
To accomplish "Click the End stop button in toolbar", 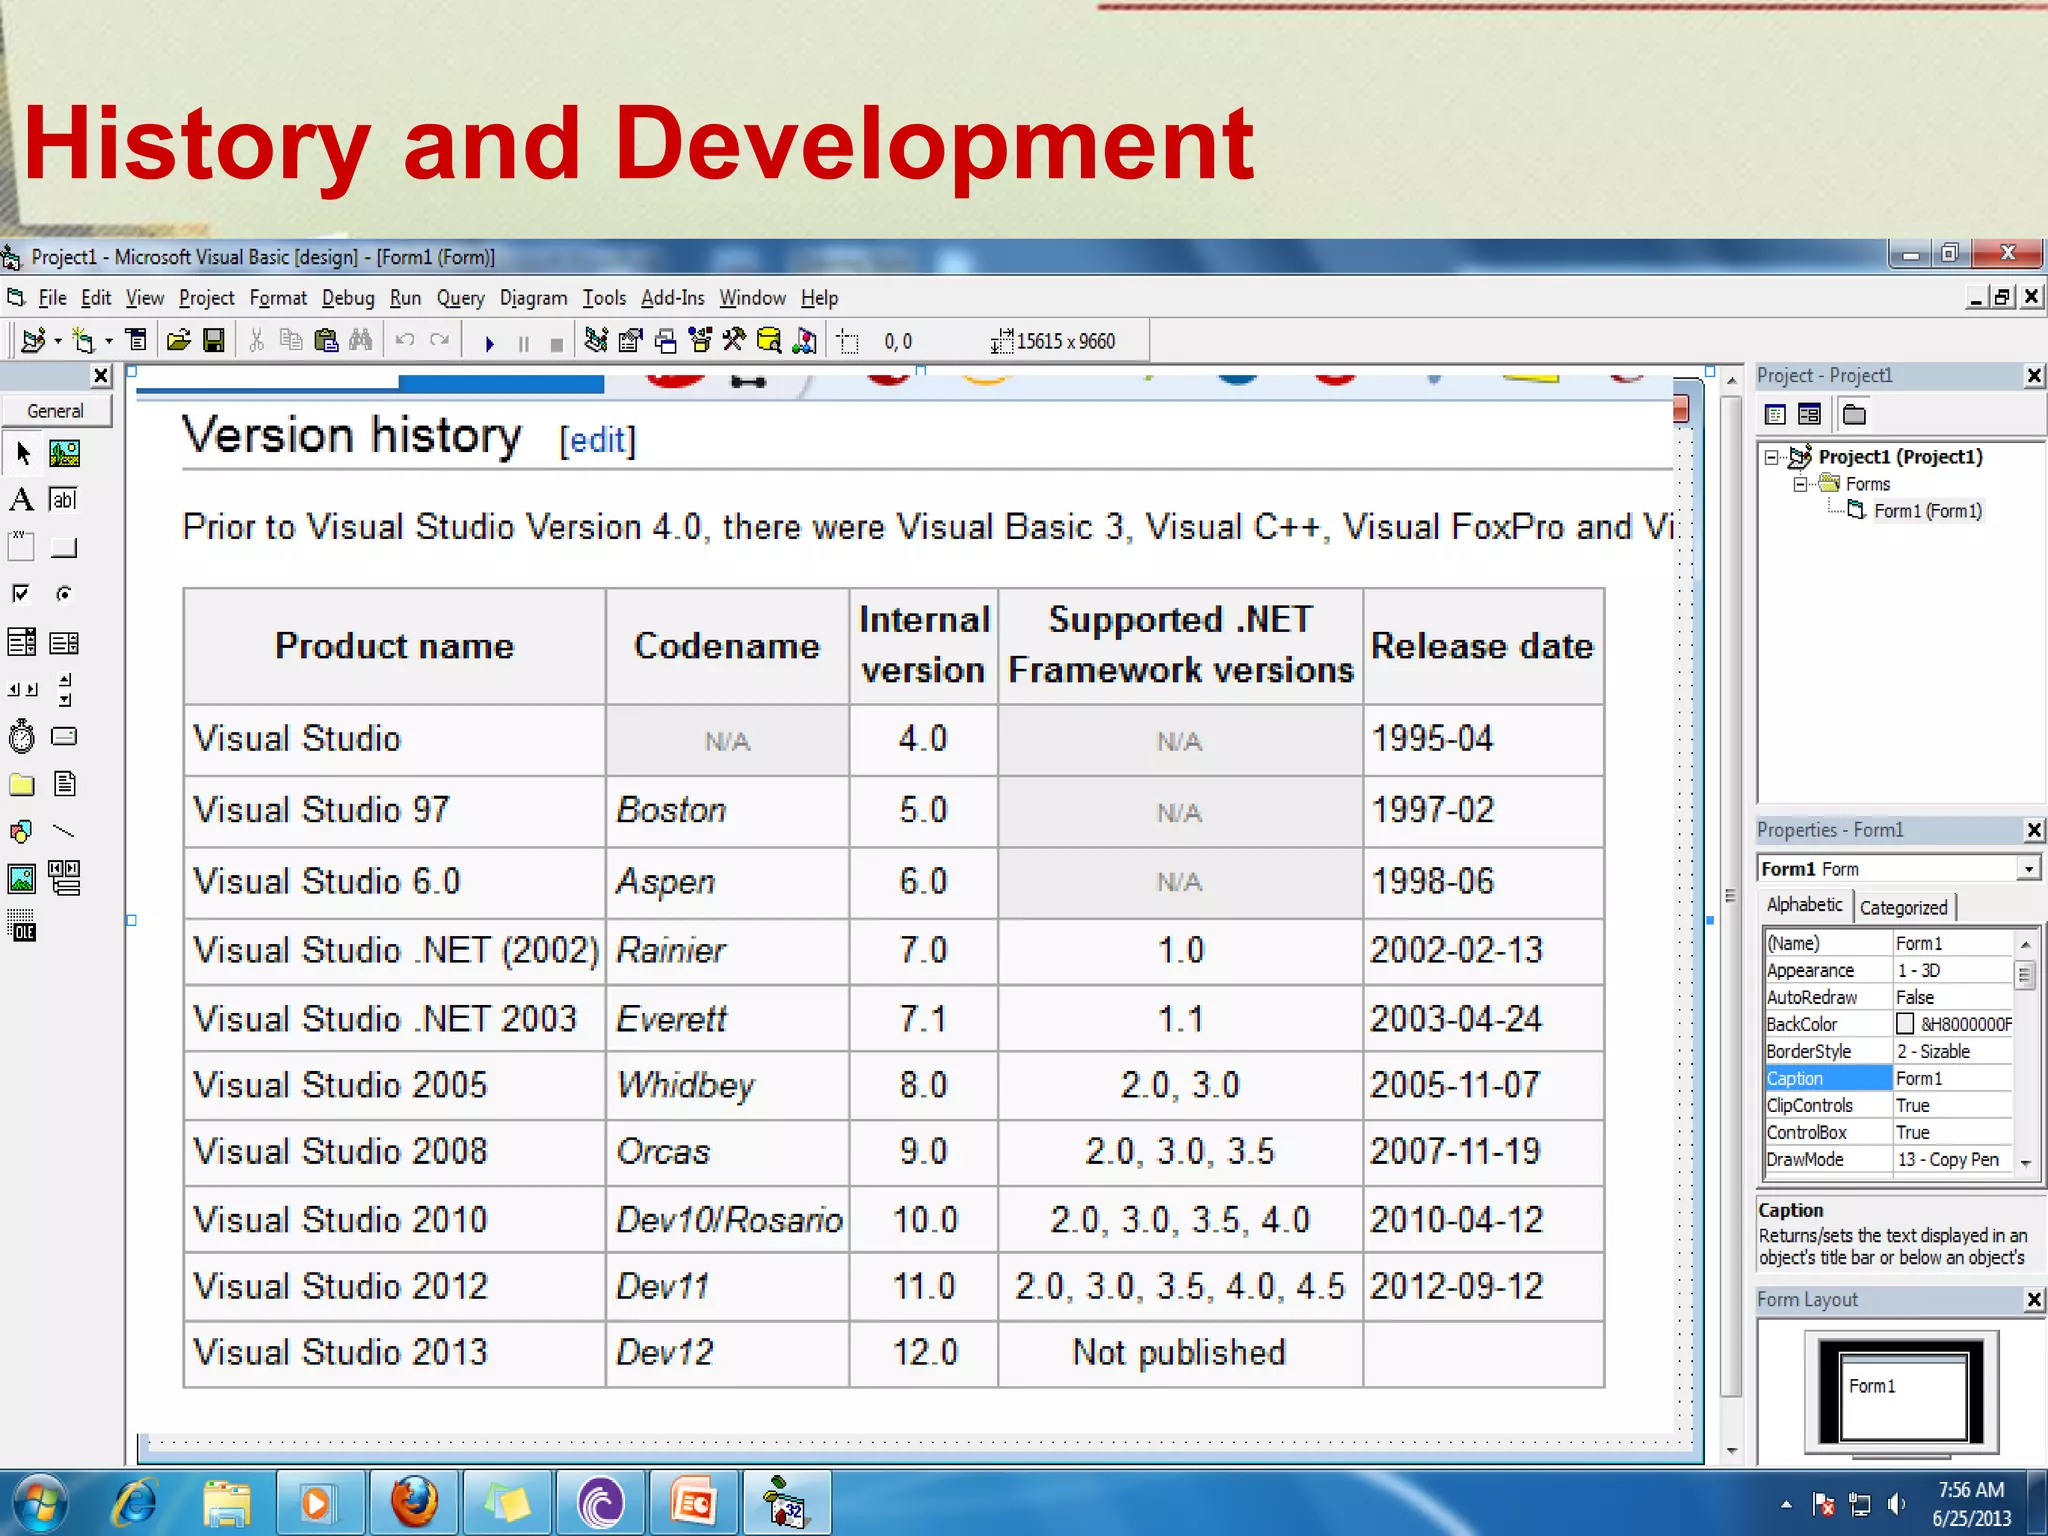I will tap(557, 343).
